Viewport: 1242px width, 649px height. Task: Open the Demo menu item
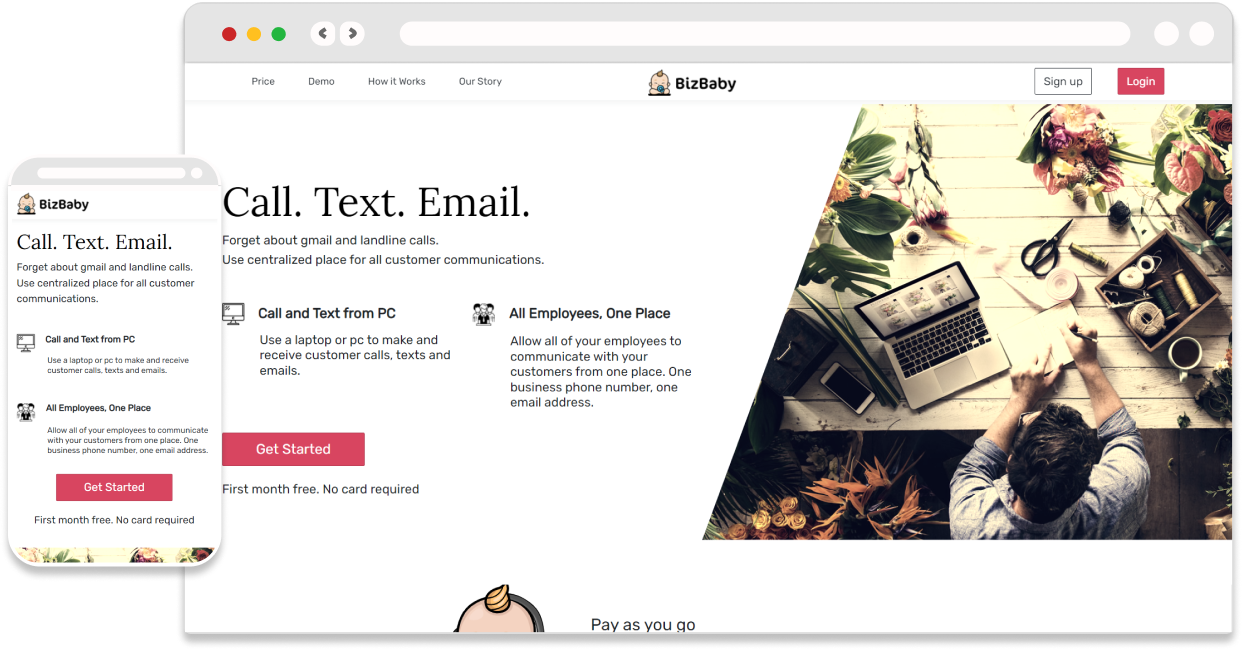tap(321, 82)
